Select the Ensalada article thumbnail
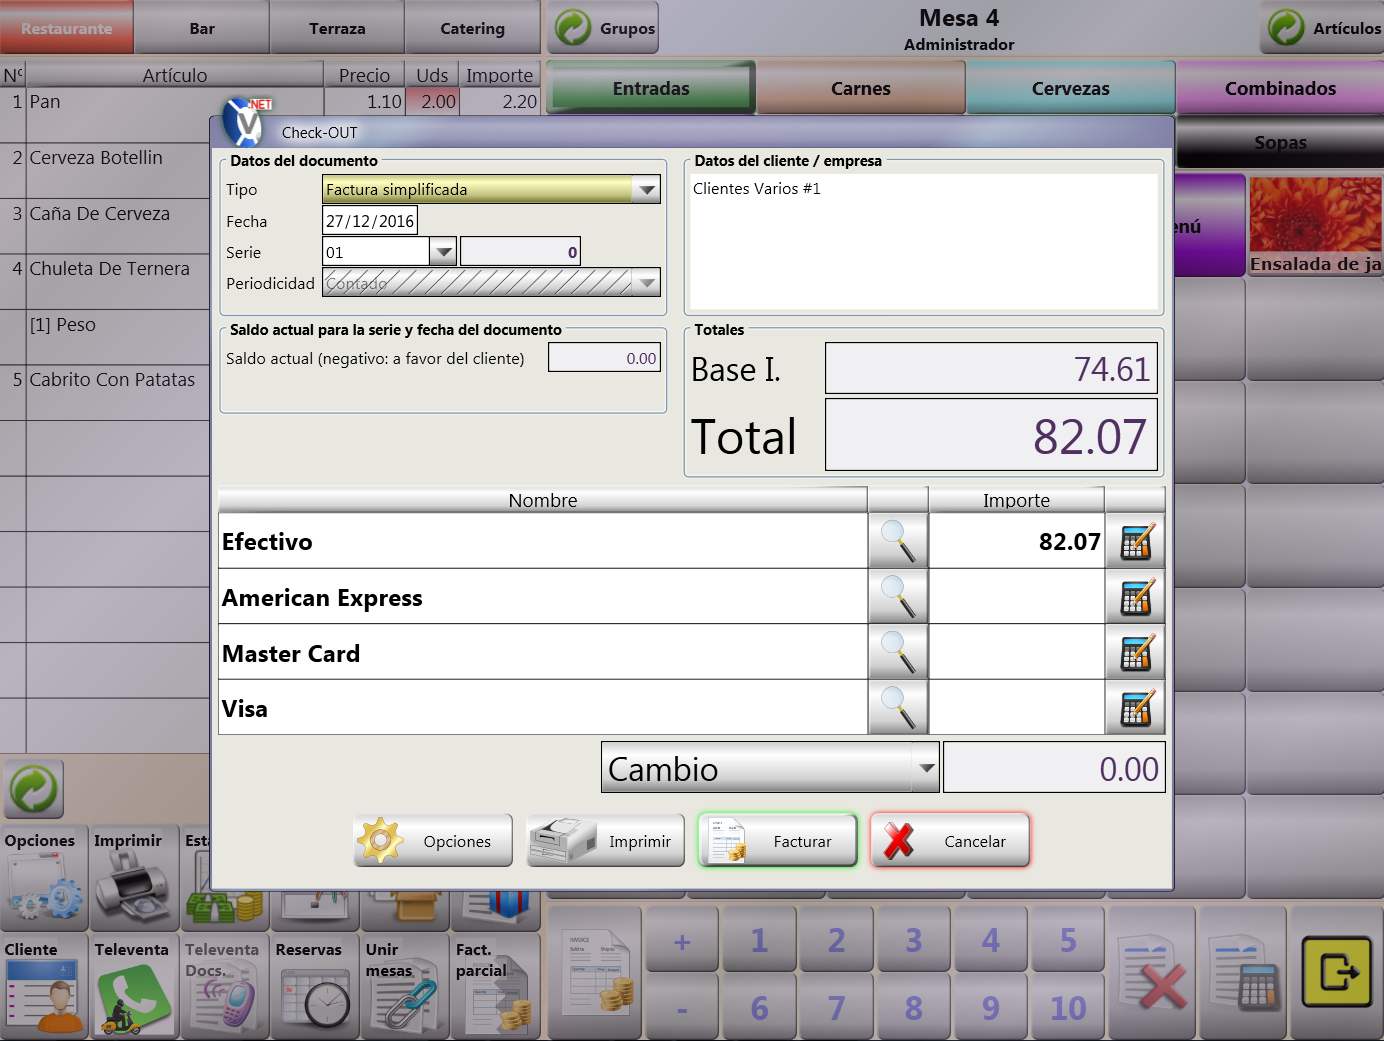This screenshot has width=1384, height=1041. (1314, 226)
